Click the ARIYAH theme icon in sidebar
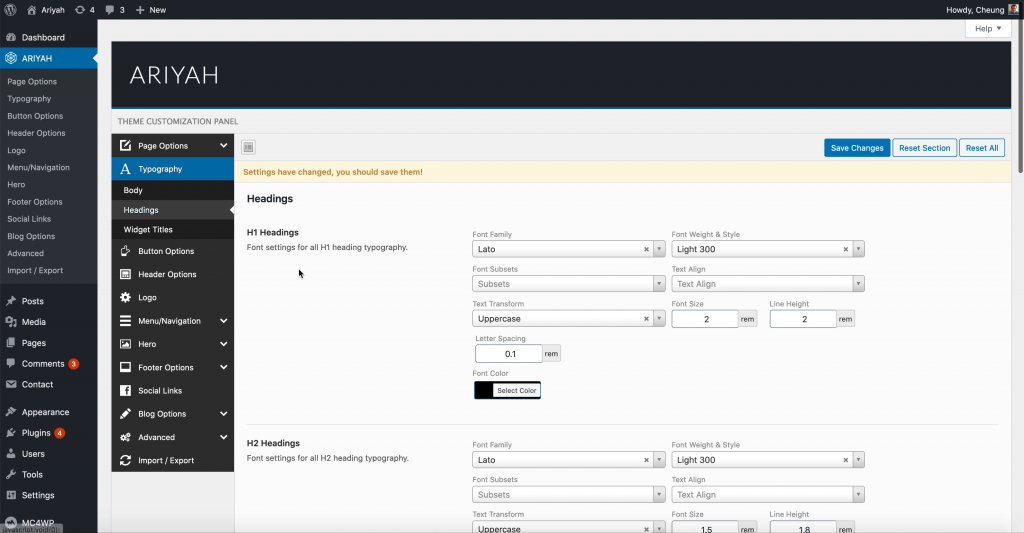1024x533 pixels. click(11, 58)
